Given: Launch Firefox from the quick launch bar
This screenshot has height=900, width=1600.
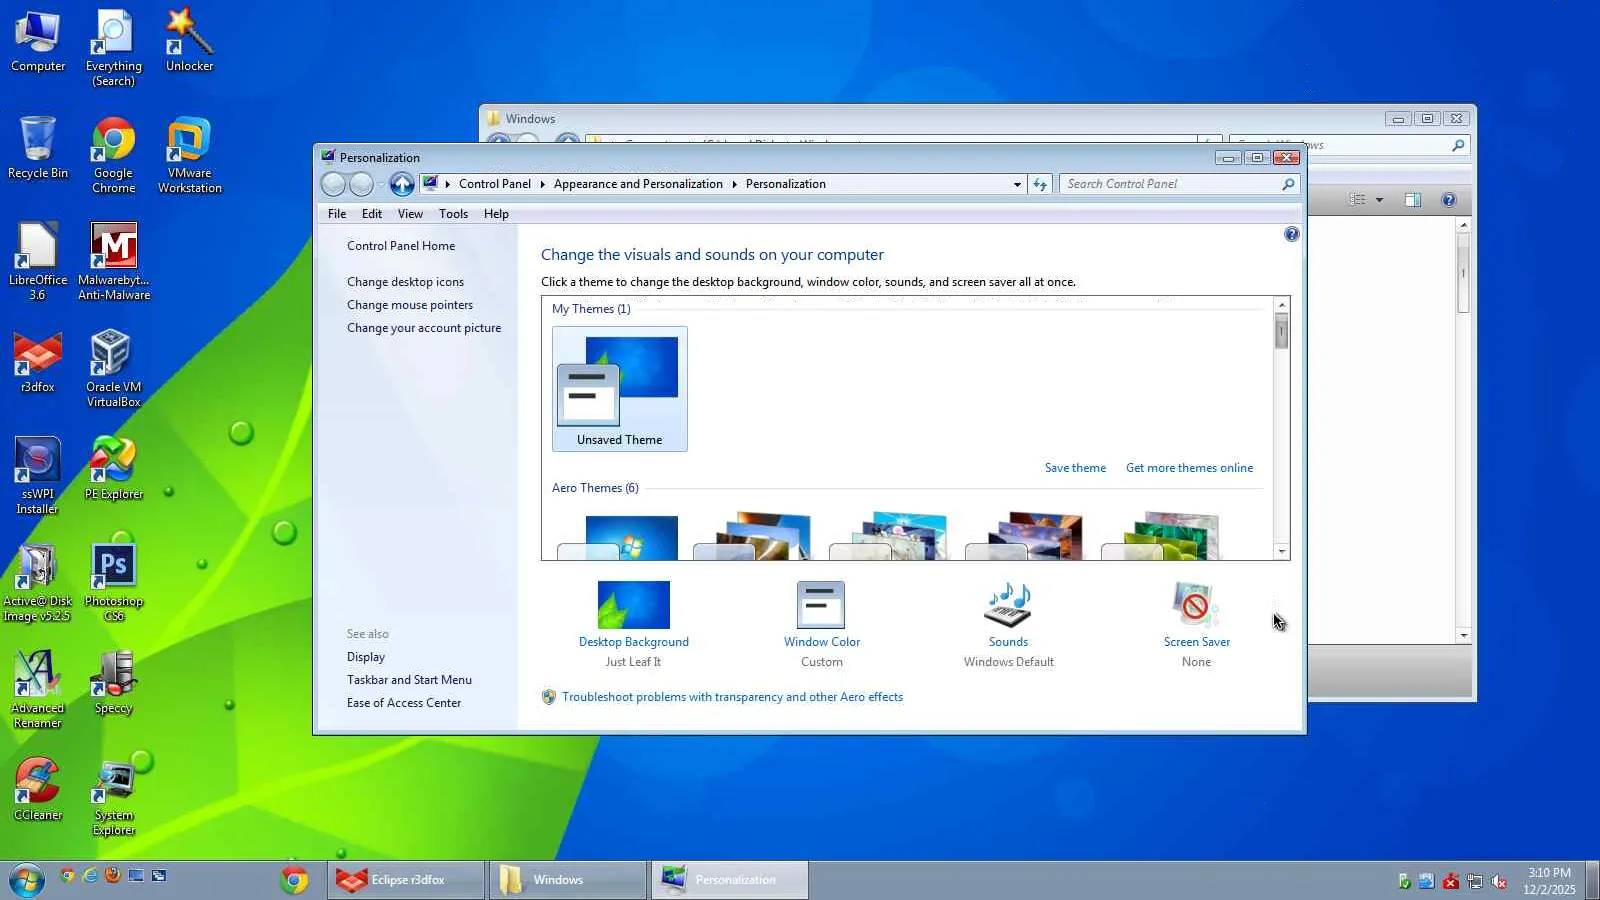Looking at the screenshot, I should 113,875.
